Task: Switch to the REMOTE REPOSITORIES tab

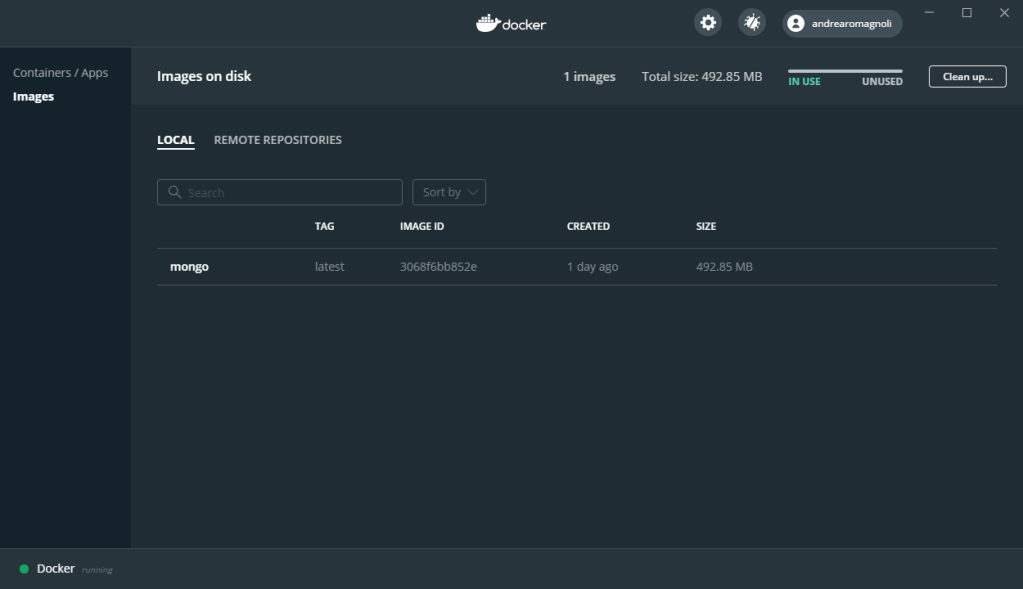Action: pos(278,140)
